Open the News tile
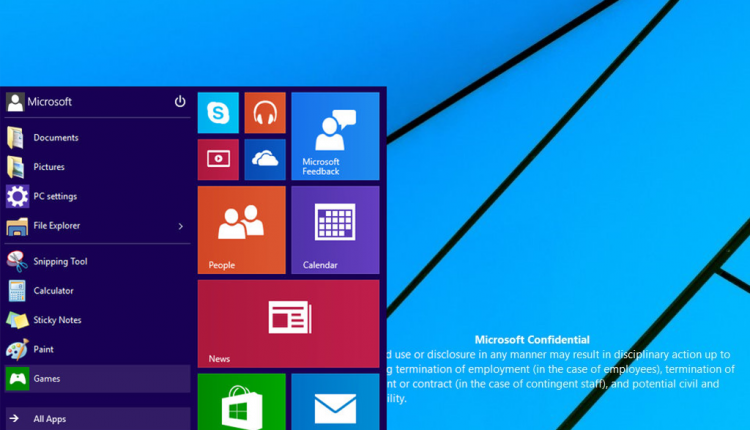The height and width of the screenshot is (430, 750). 288,324
